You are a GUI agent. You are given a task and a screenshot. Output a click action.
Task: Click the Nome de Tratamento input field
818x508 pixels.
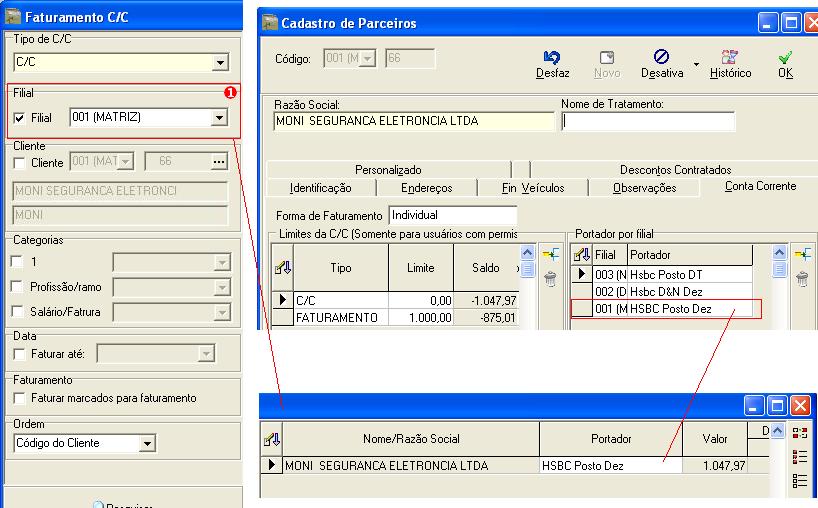[x=647, y=121]
